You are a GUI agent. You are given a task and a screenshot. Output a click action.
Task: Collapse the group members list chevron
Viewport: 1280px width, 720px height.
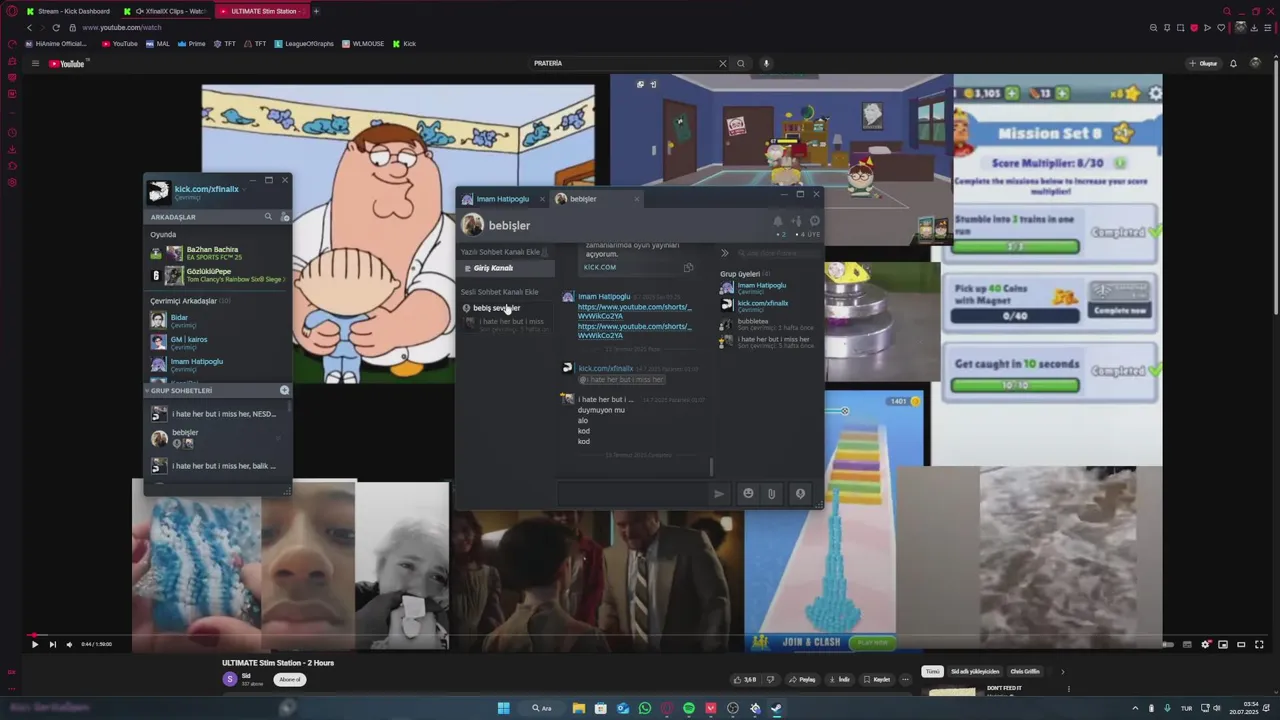(x=725, y=253)
